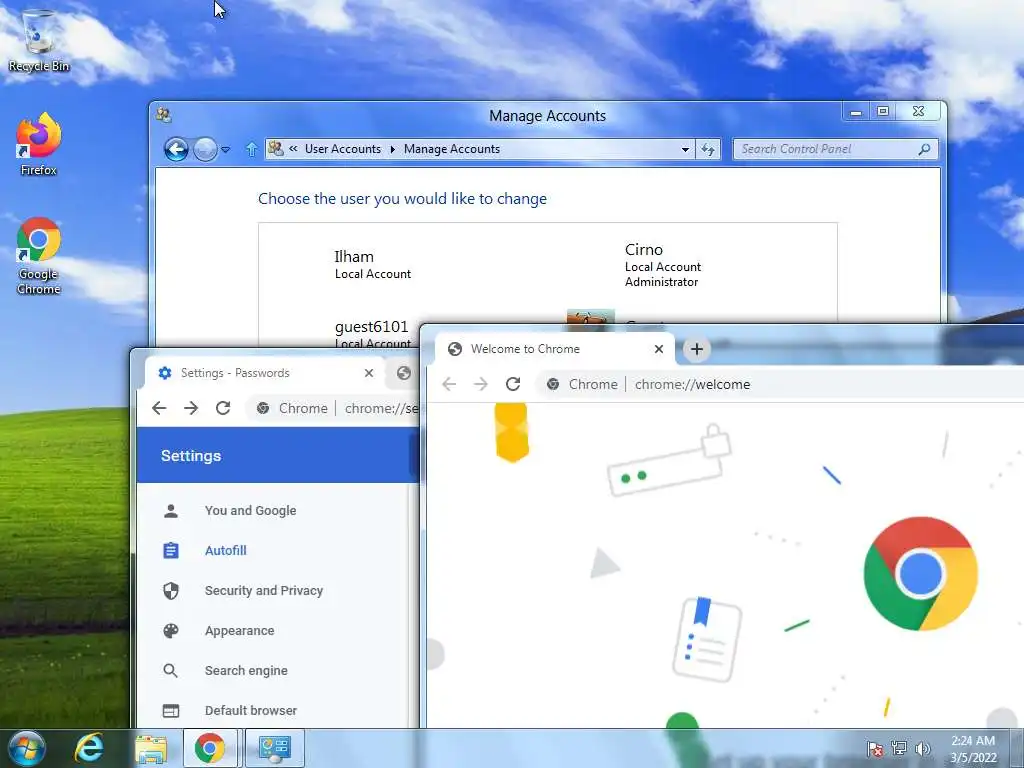
Task: Close the Settings - Passwords tab
Action: (369, 373)
